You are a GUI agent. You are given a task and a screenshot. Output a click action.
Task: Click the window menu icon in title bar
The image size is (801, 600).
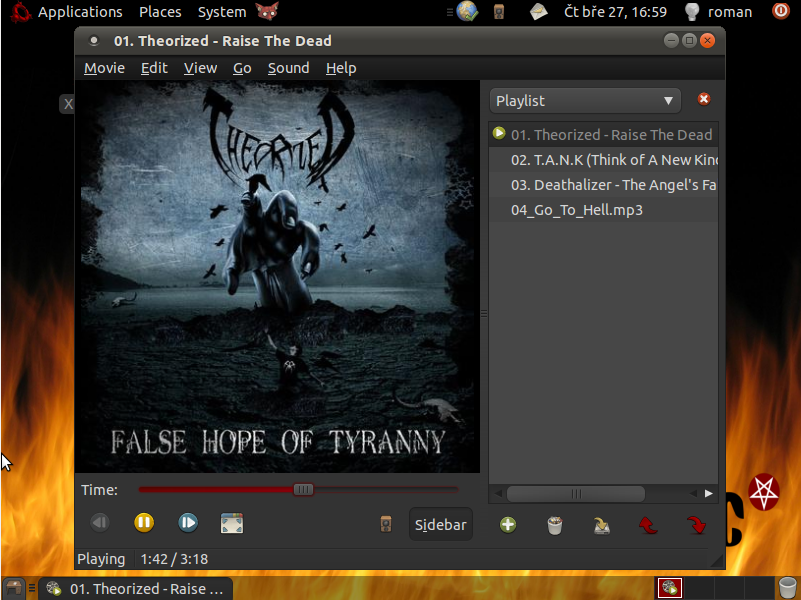pyautogui.click(x=94, y=41)
